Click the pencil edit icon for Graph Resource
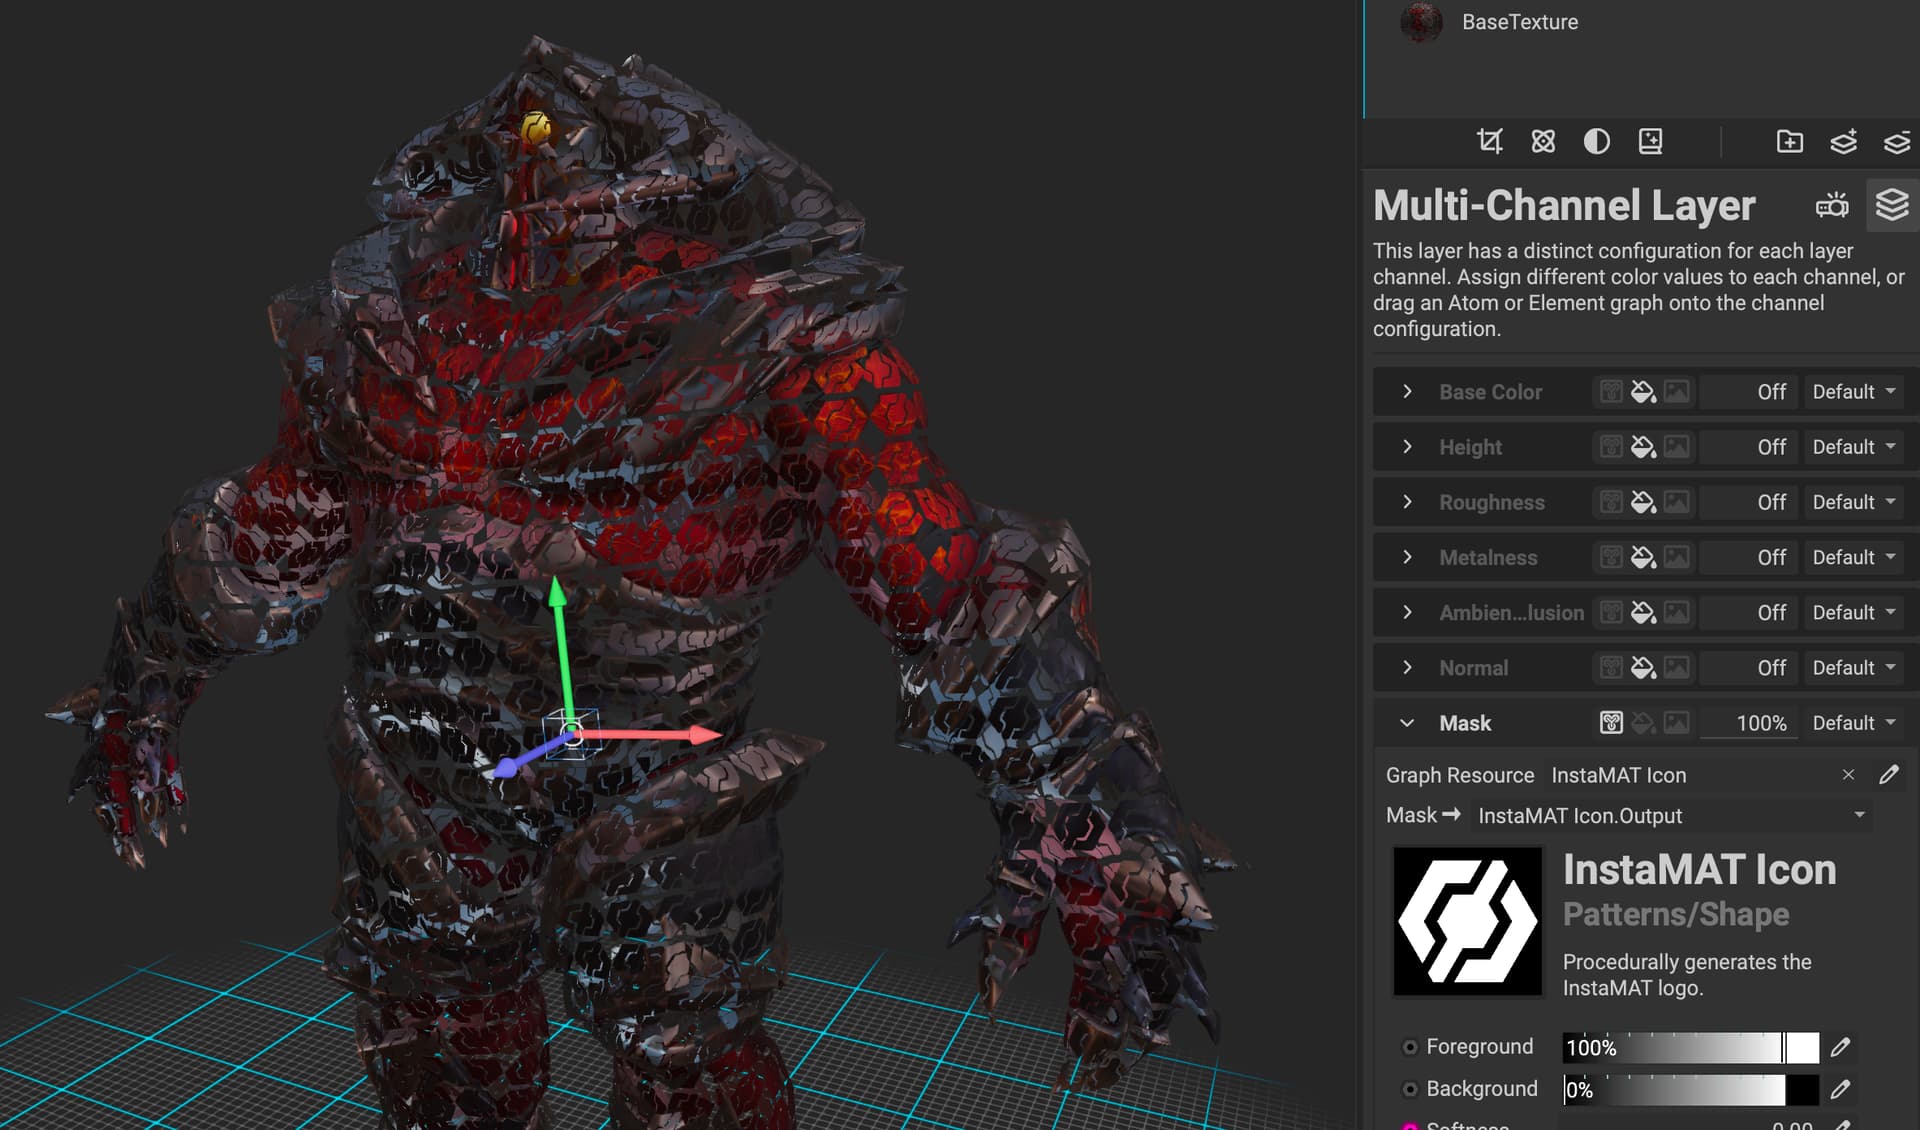 (1888, 775)
